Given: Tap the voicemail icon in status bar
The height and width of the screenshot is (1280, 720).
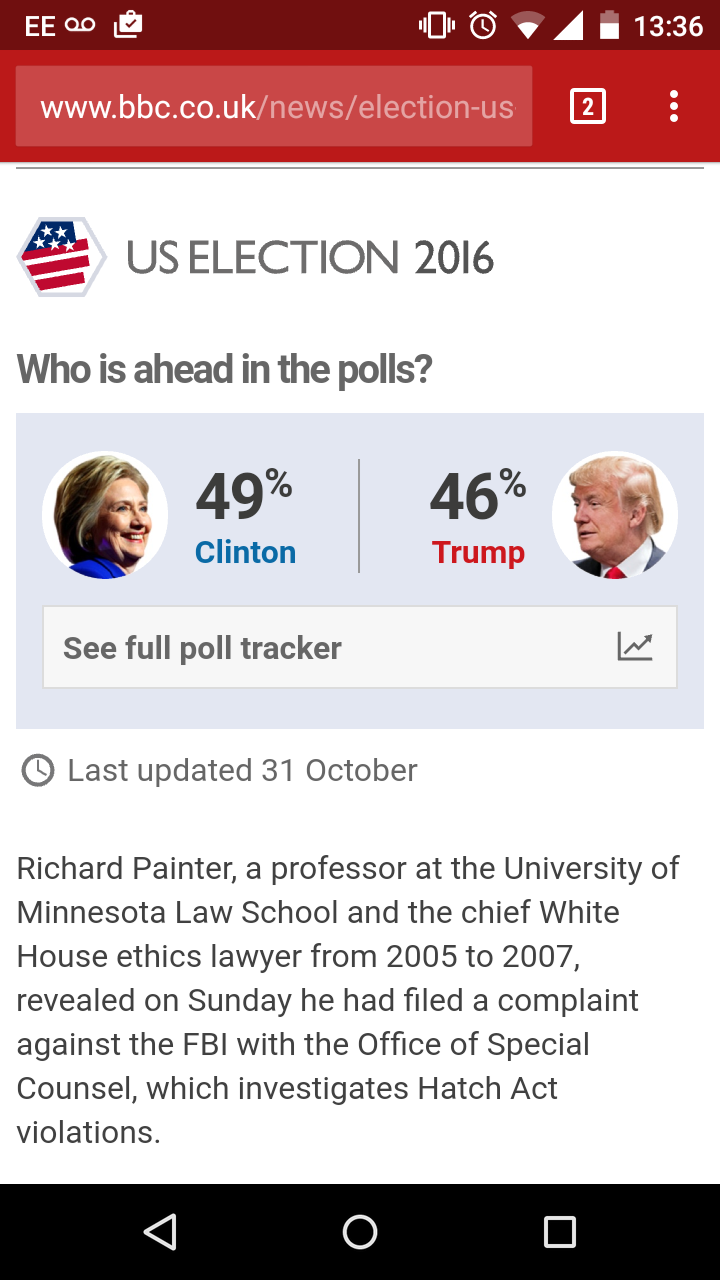Looking at the screenshot, I should click(x=81, y=25).
